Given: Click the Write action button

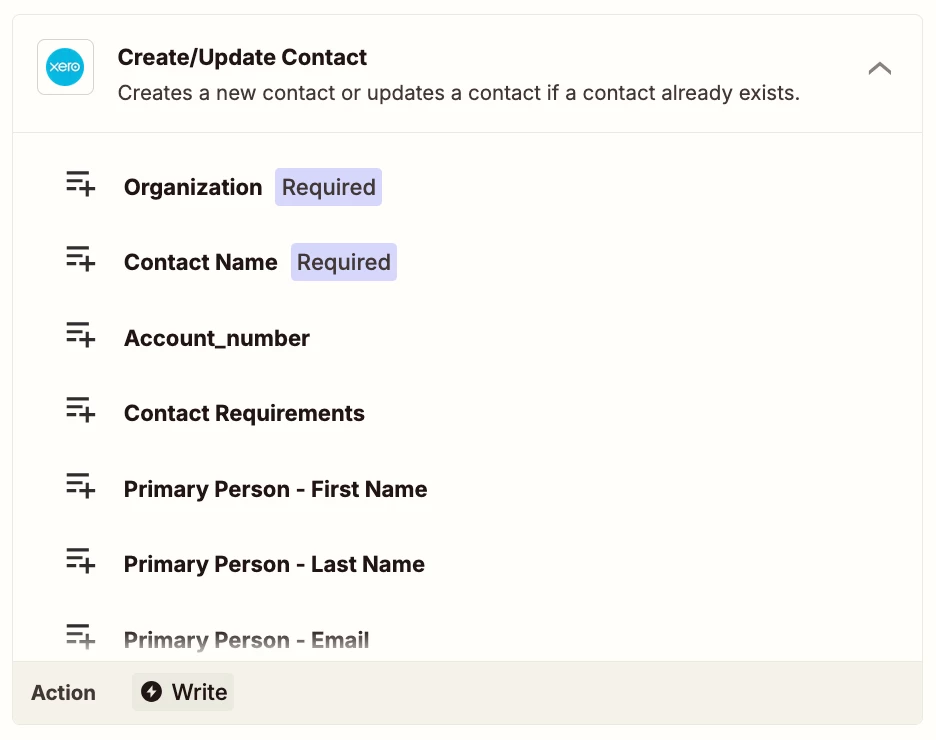Looking at the screenshot, I should point(183,692).
